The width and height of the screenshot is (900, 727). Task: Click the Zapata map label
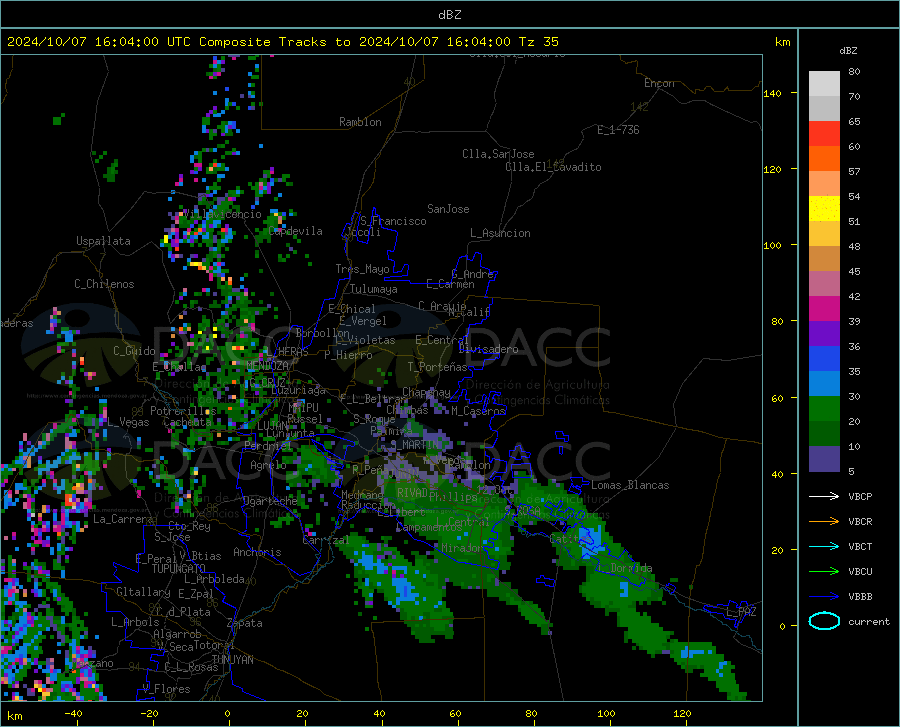[245, 623]
